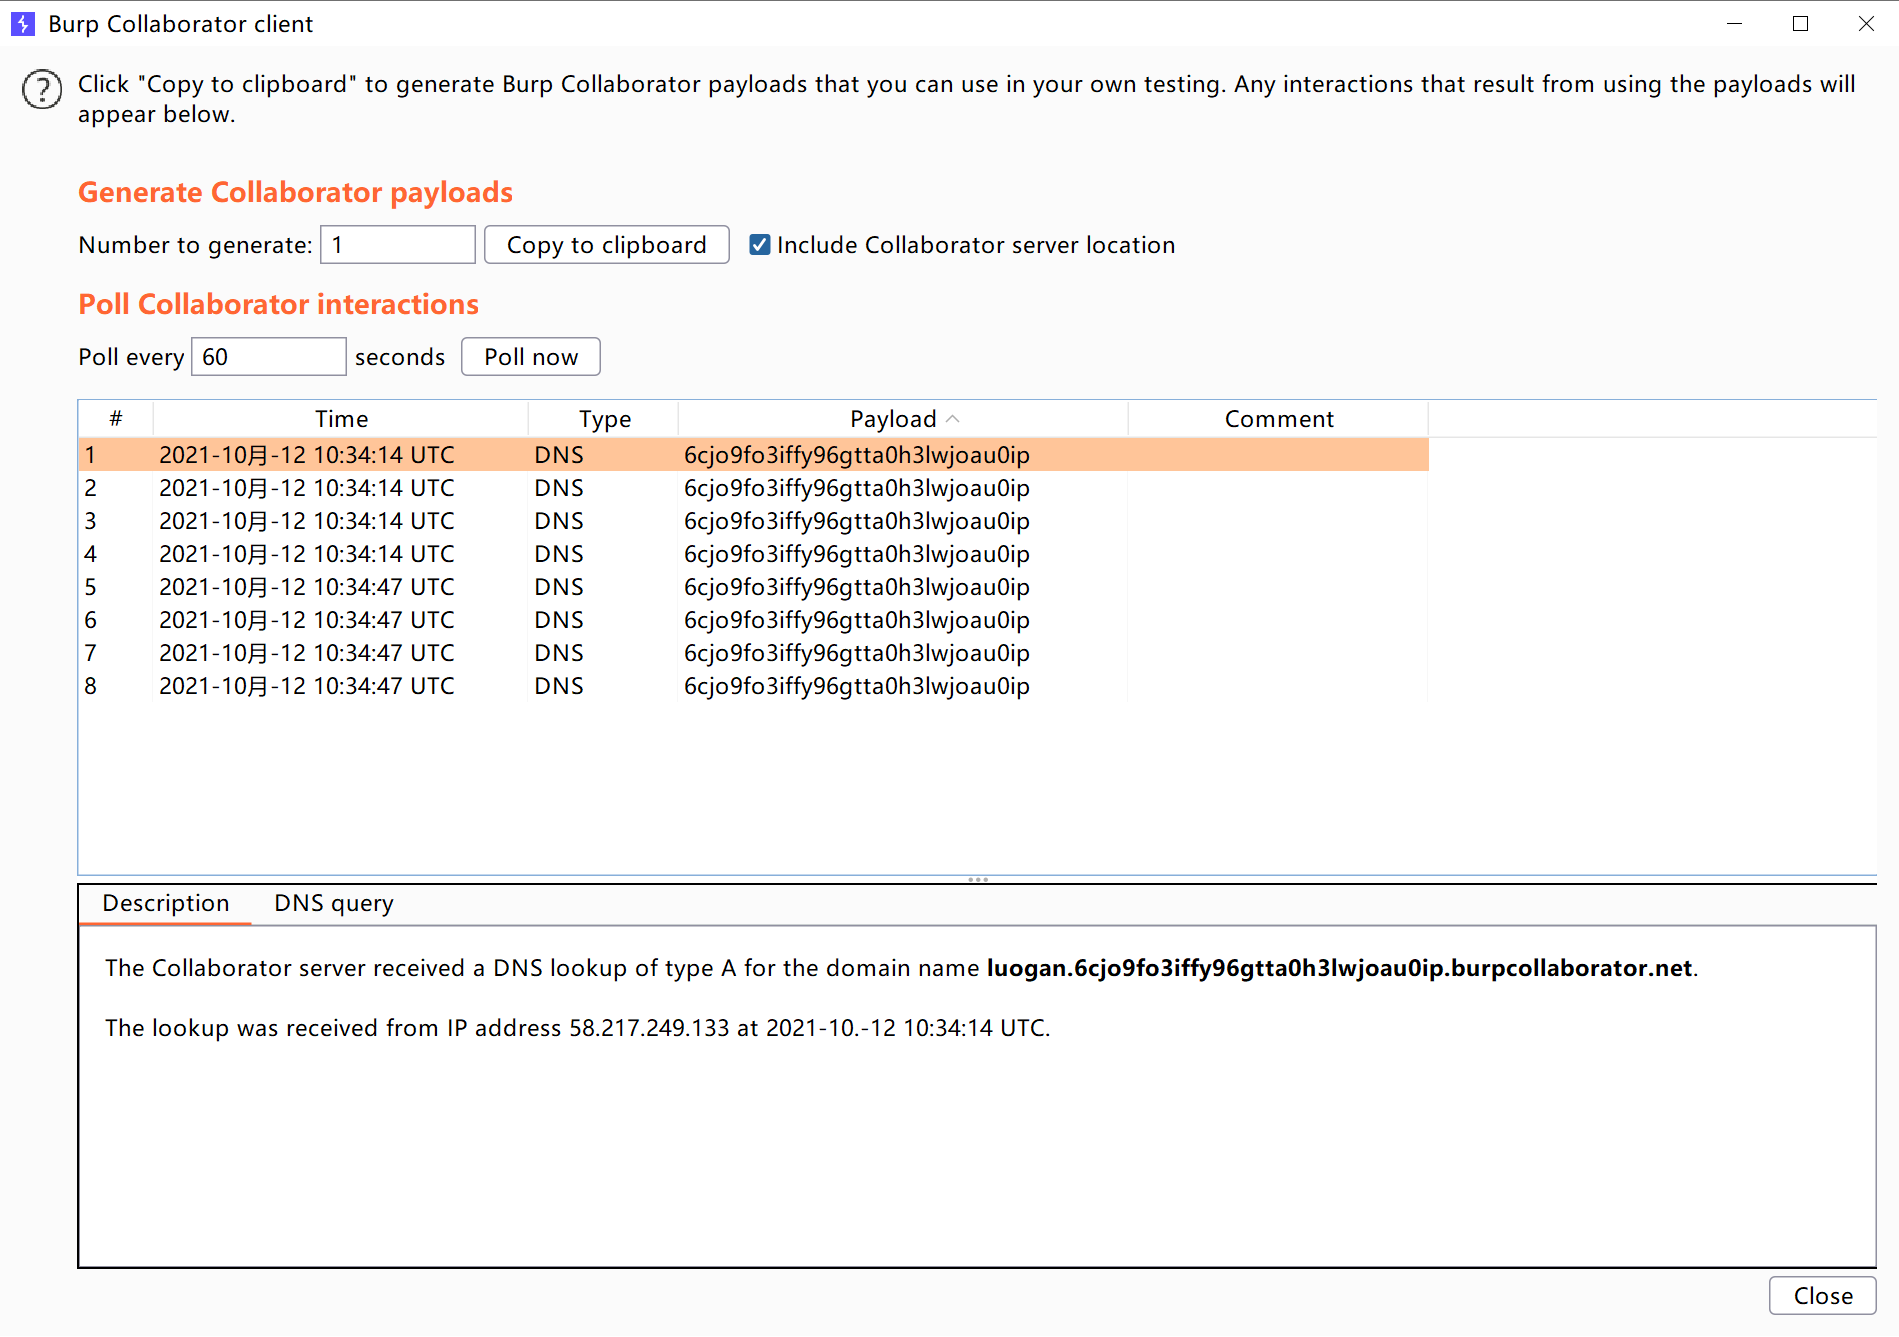
Task: Select interaction row number 8
Action: pyautogui.click(x=754, y=686)
